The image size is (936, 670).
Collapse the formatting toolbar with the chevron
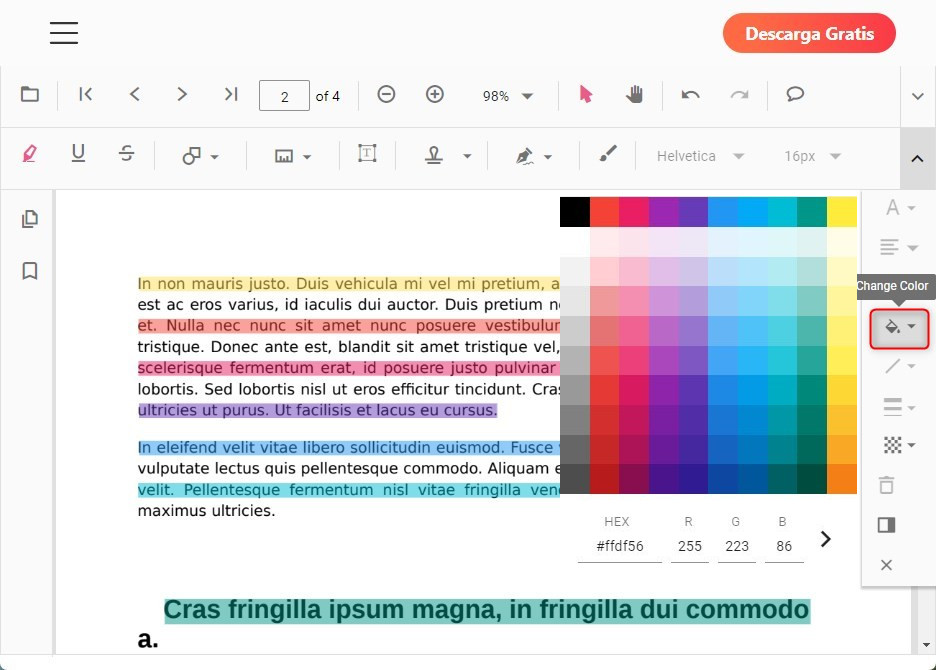tap(917, 158)
